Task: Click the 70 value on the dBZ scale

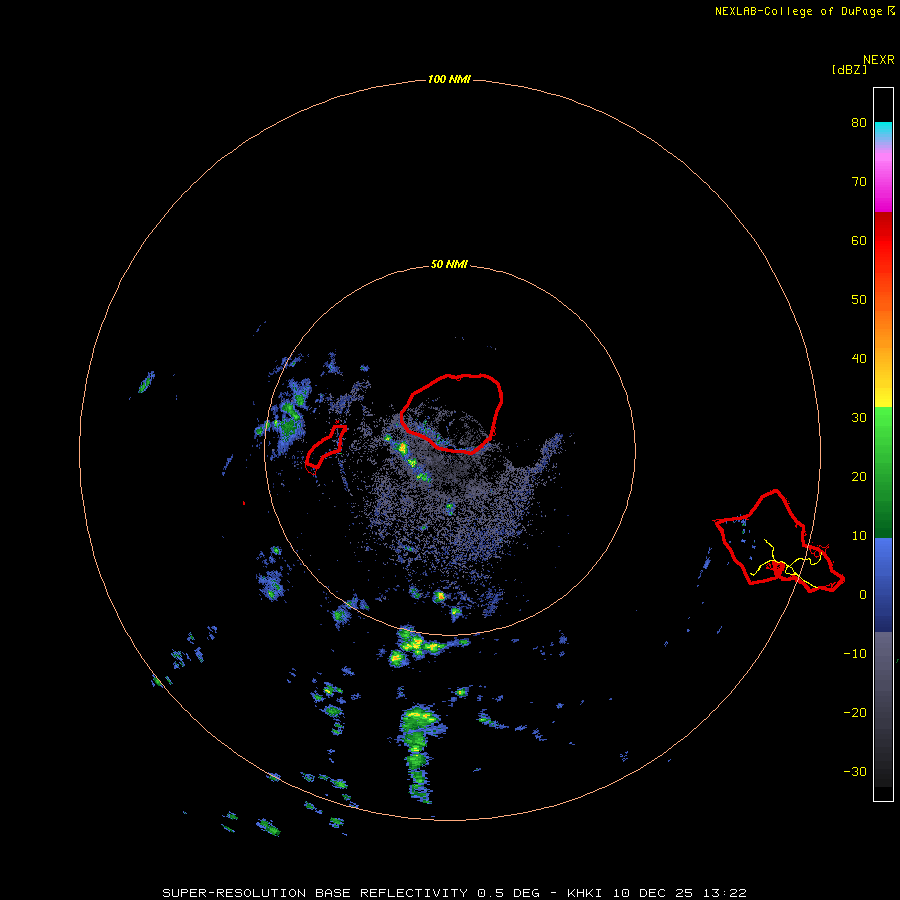Action: click(x=859, y=181)
